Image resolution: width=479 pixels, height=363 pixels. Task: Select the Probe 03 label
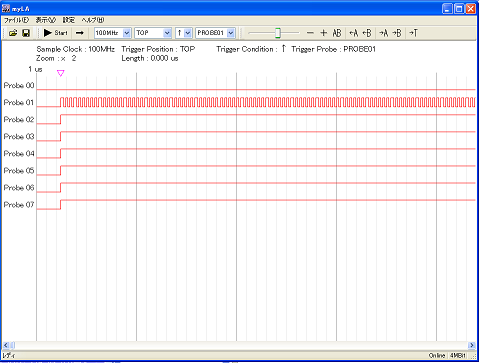(19, 137)
